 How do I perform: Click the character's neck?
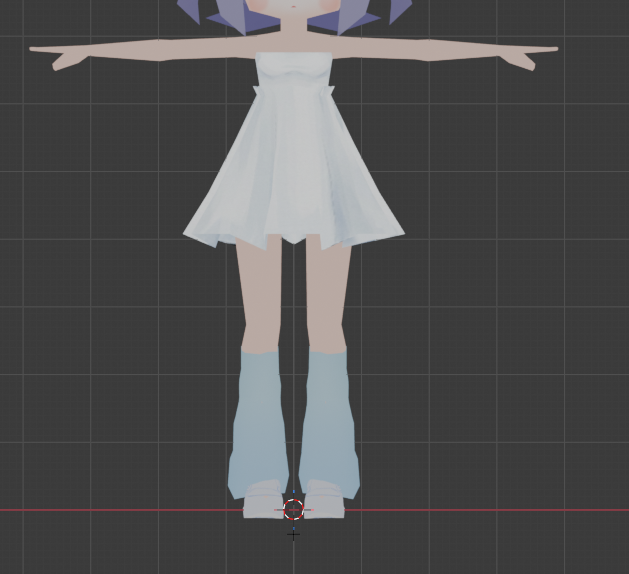294,26
